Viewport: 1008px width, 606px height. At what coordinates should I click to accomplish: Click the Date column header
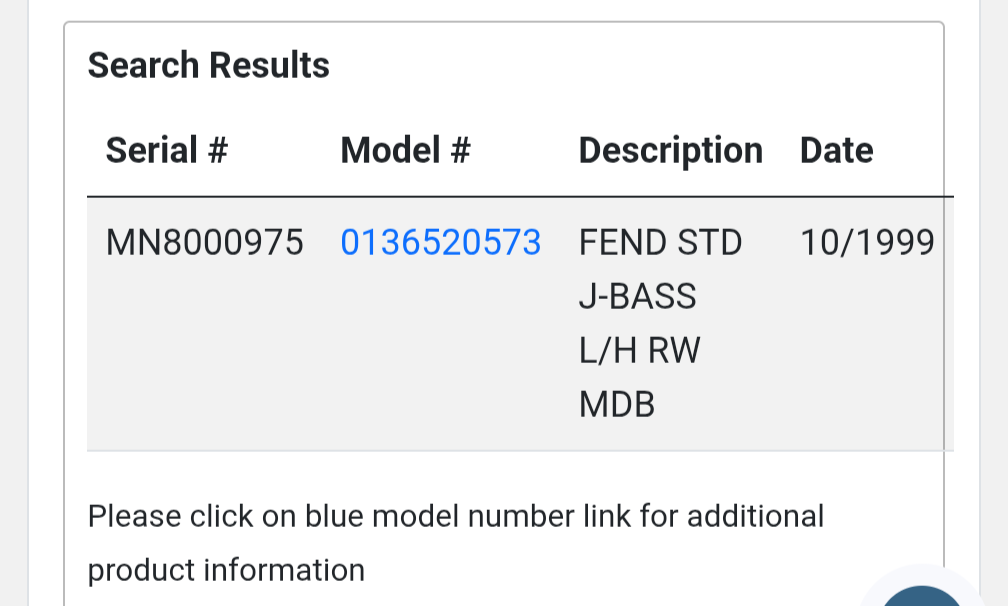click(x=836, y=150)
